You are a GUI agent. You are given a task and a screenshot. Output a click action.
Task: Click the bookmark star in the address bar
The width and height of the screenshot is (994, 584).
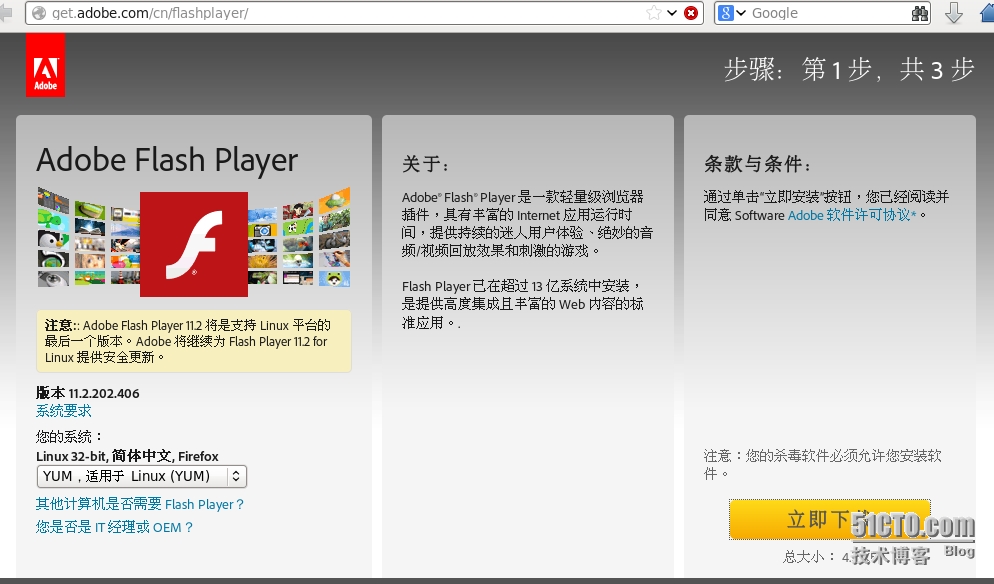[x=654, y=13]
